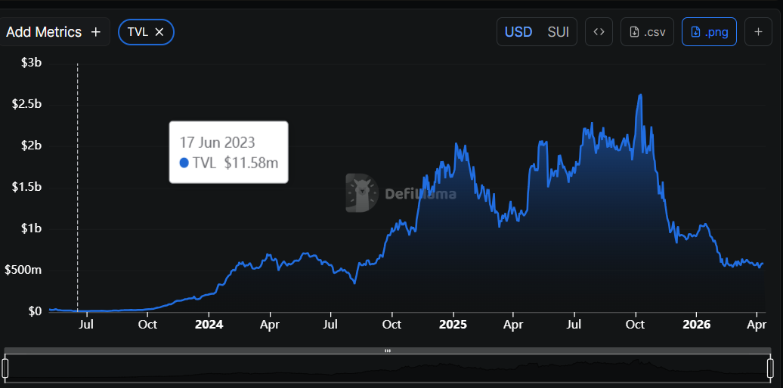Click the right range slider handle
The width and height of the screenshot is (783, 388).
pos(771,368)
